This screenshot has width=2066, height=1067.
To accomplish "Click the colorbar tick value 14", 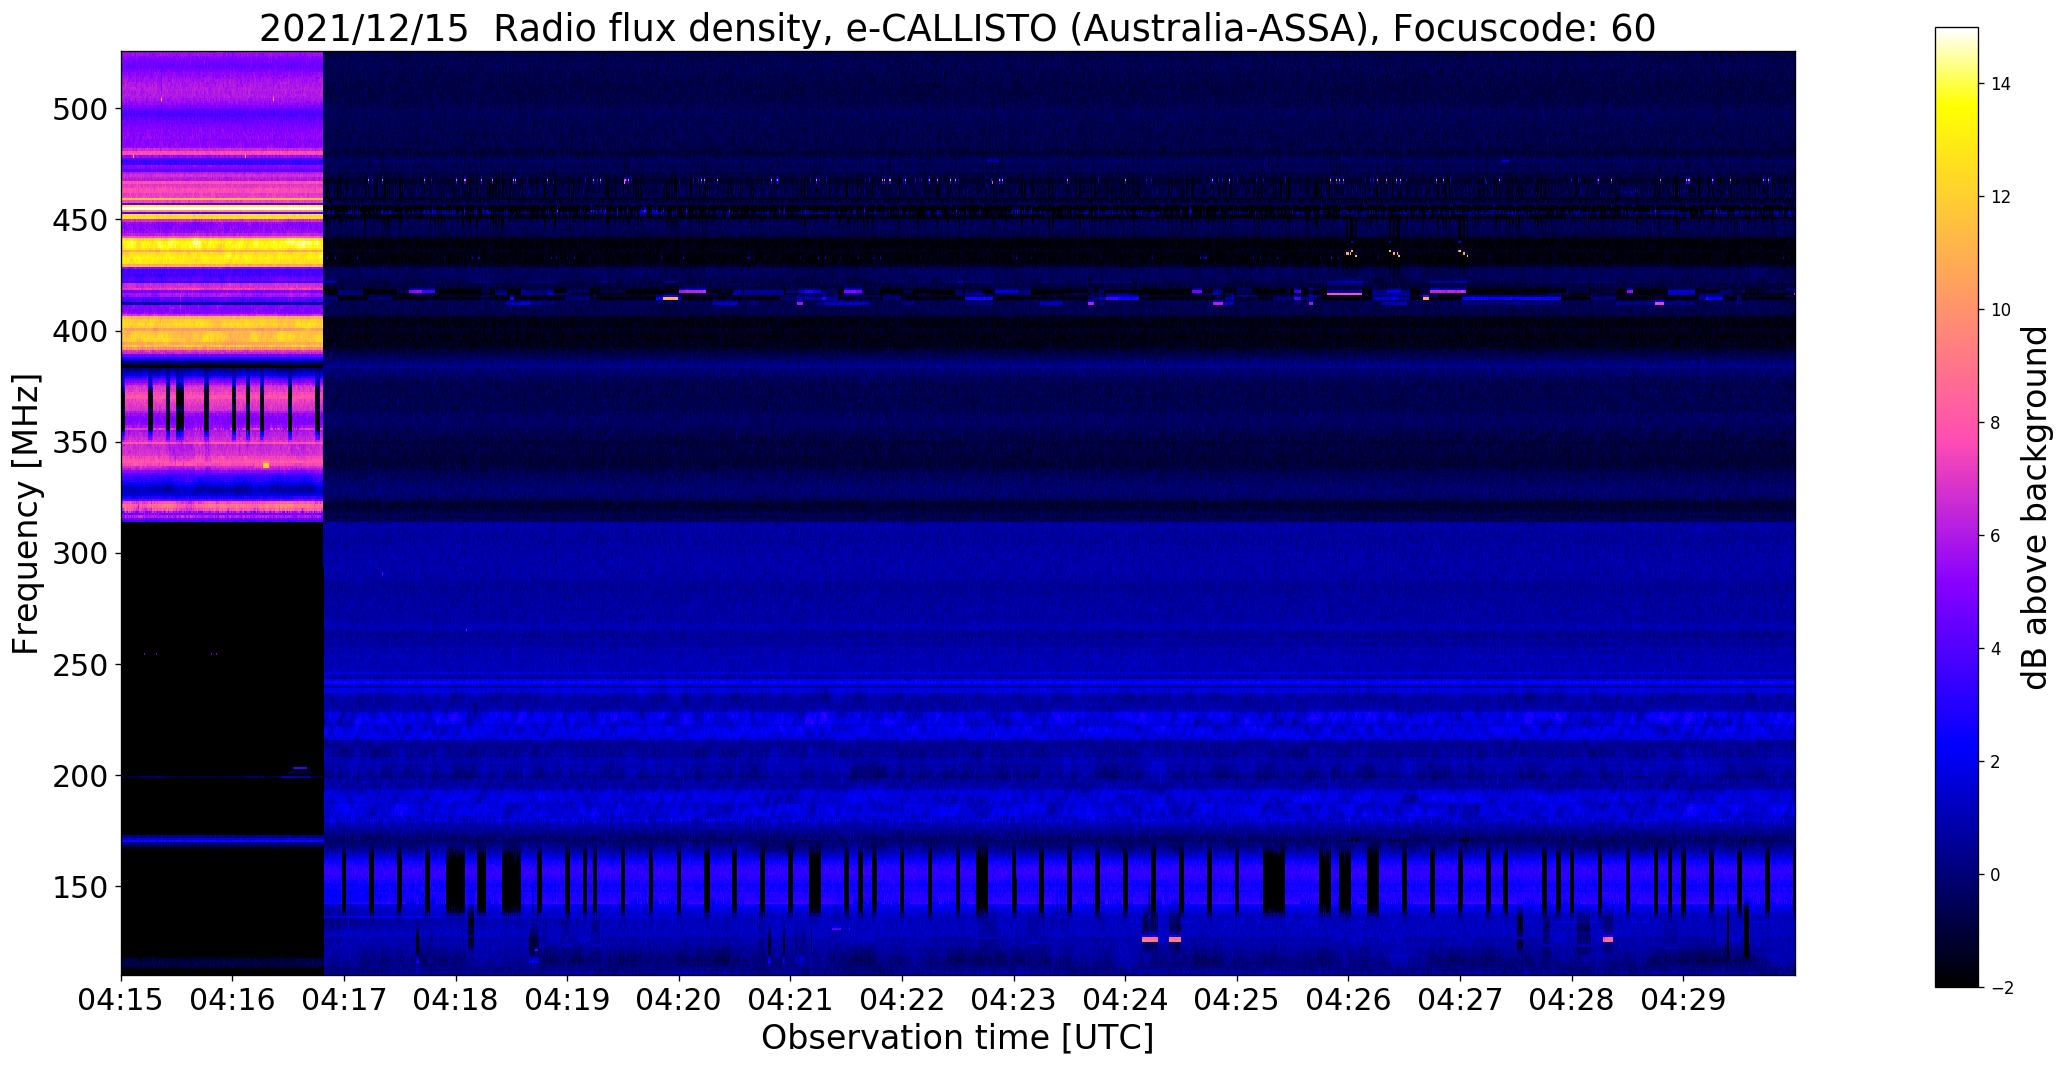I will (x=2000, y=84).
